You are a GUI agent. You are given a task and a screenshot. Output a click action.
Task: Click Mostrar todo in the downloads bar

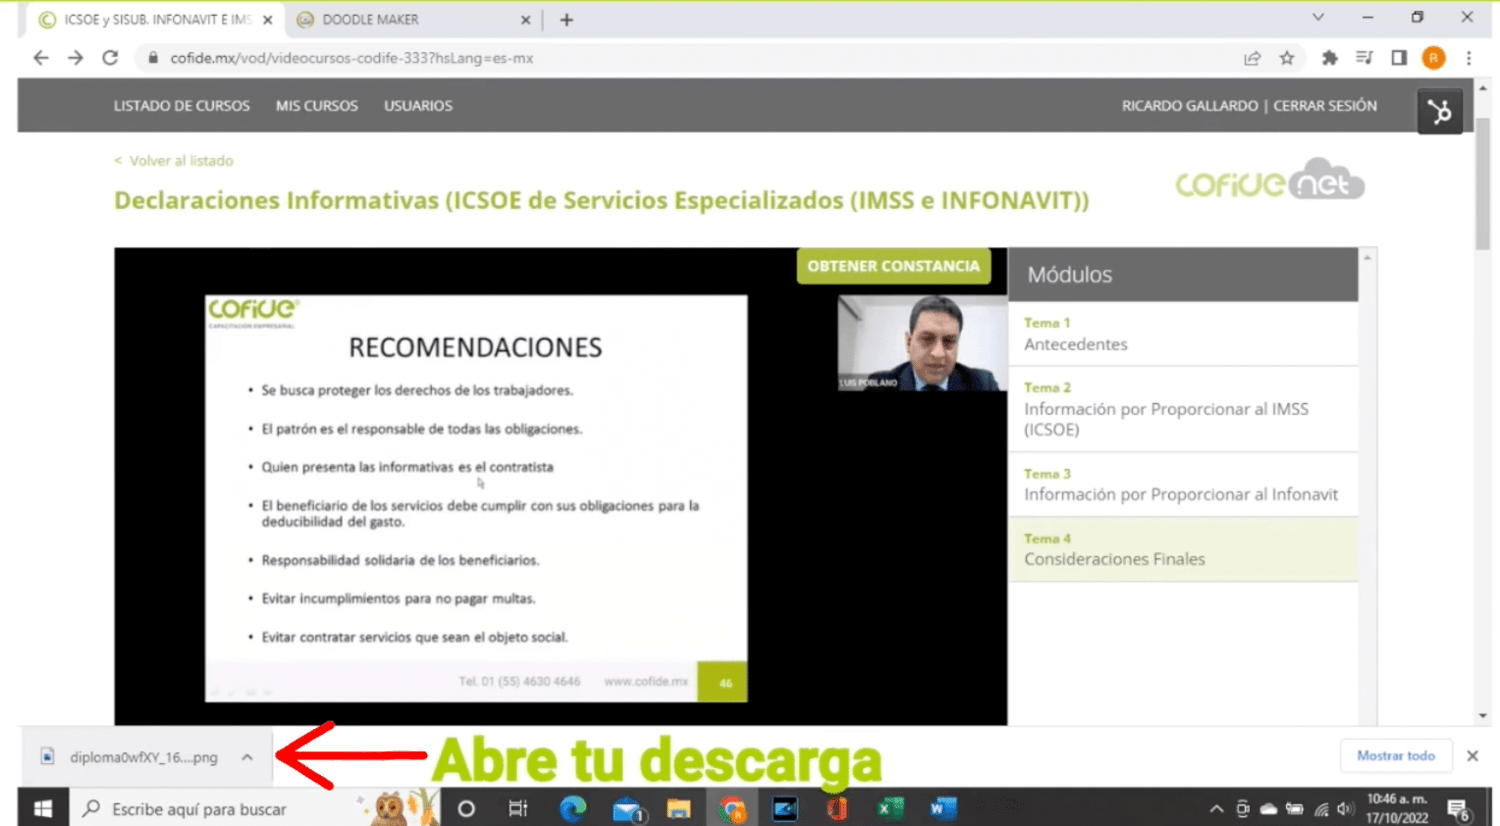pyautogui.click(x=1395, y=757)
